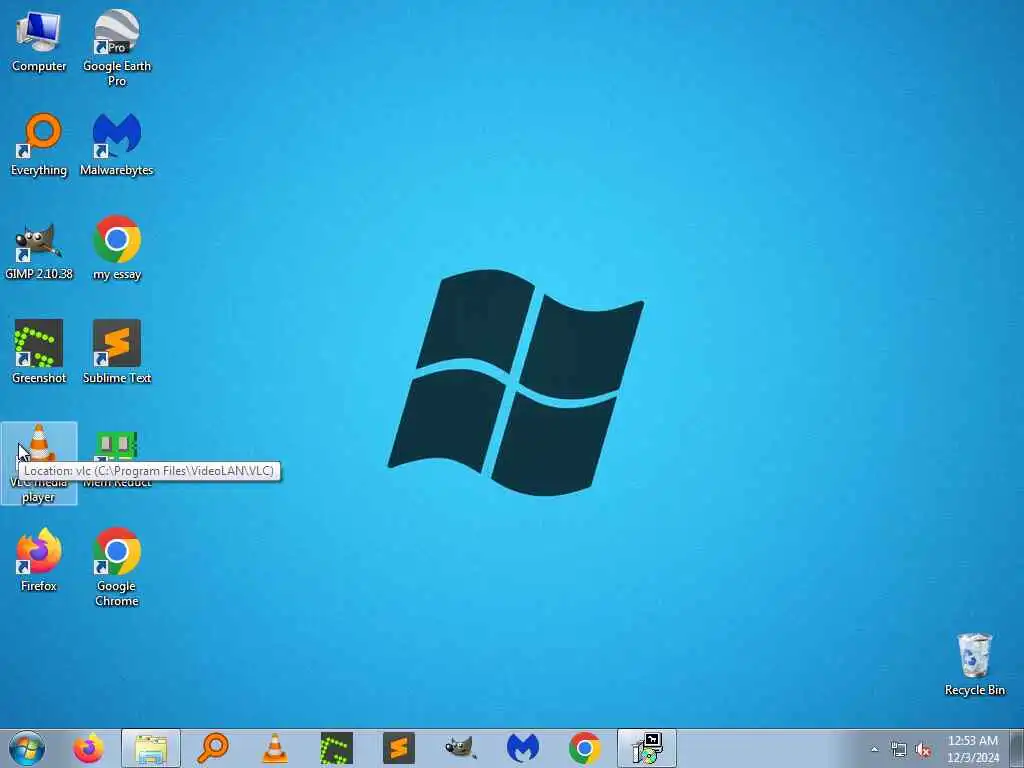Show hidden system tray icons
Screen dimensions: 1024x768
[x=874, y=749]
